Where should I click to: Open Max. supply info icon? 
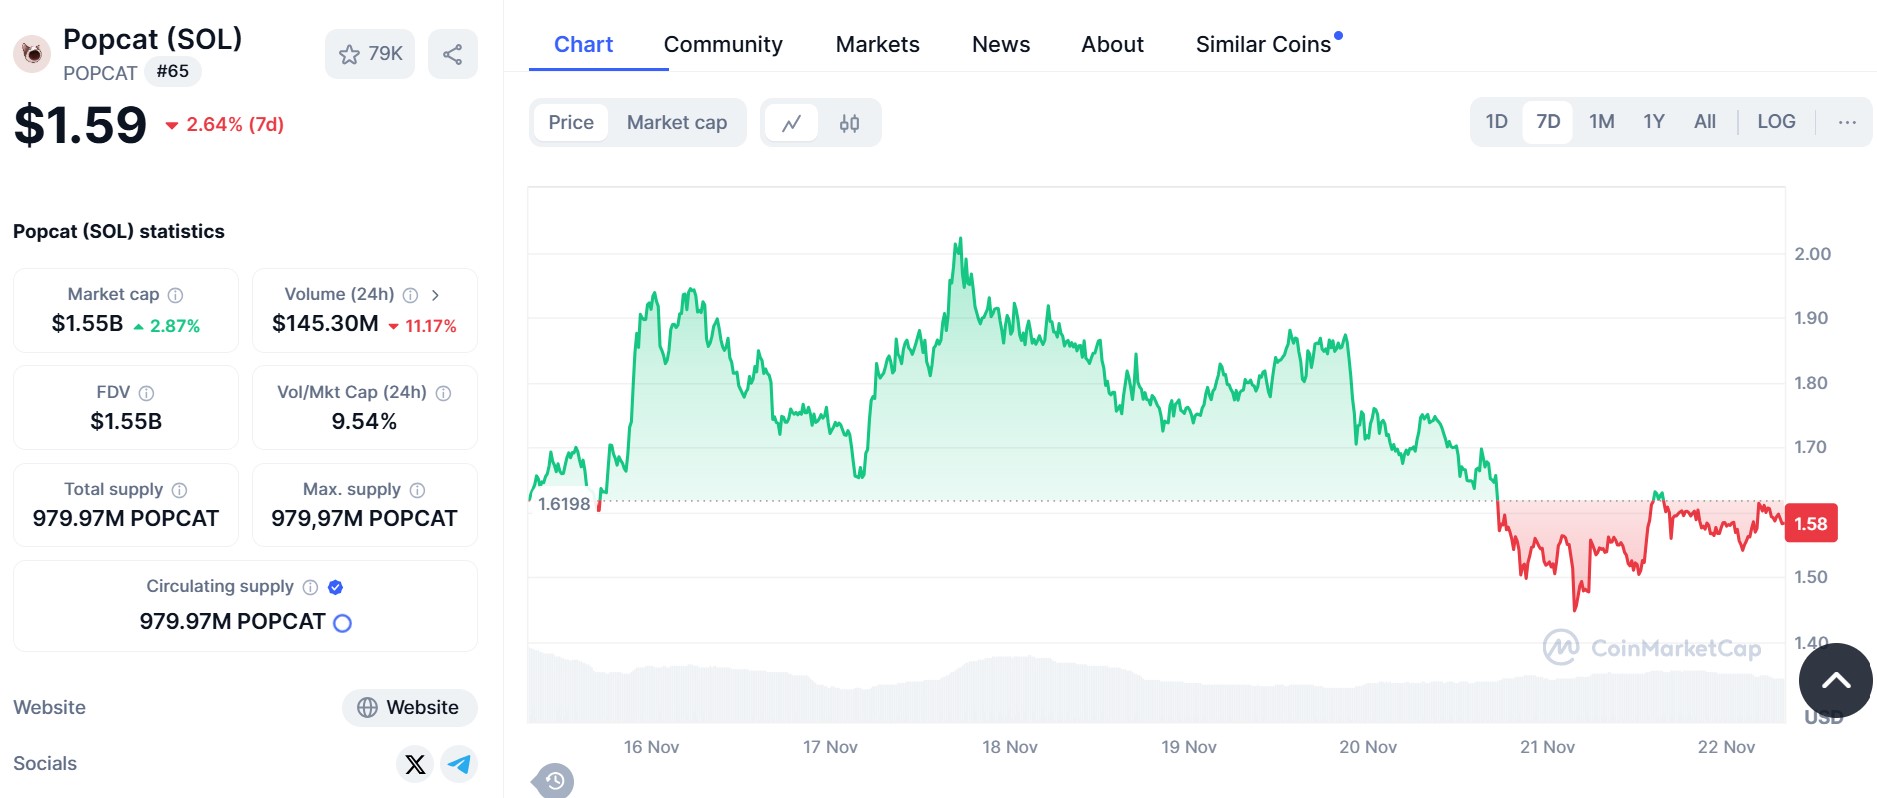pyautogui.click(x=417, y=490)
